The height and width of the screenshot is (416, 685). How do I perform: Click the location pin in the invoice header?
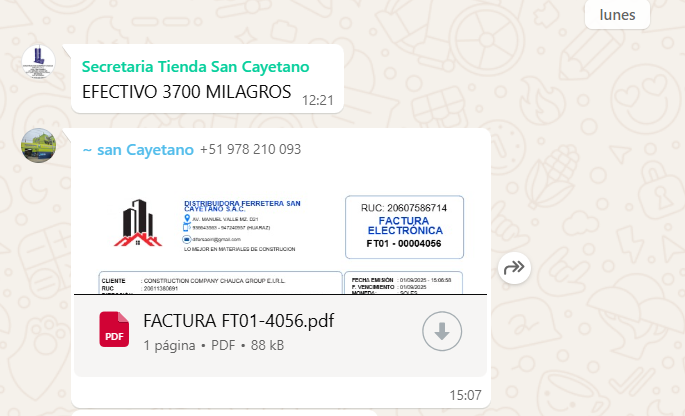point(187,218)
